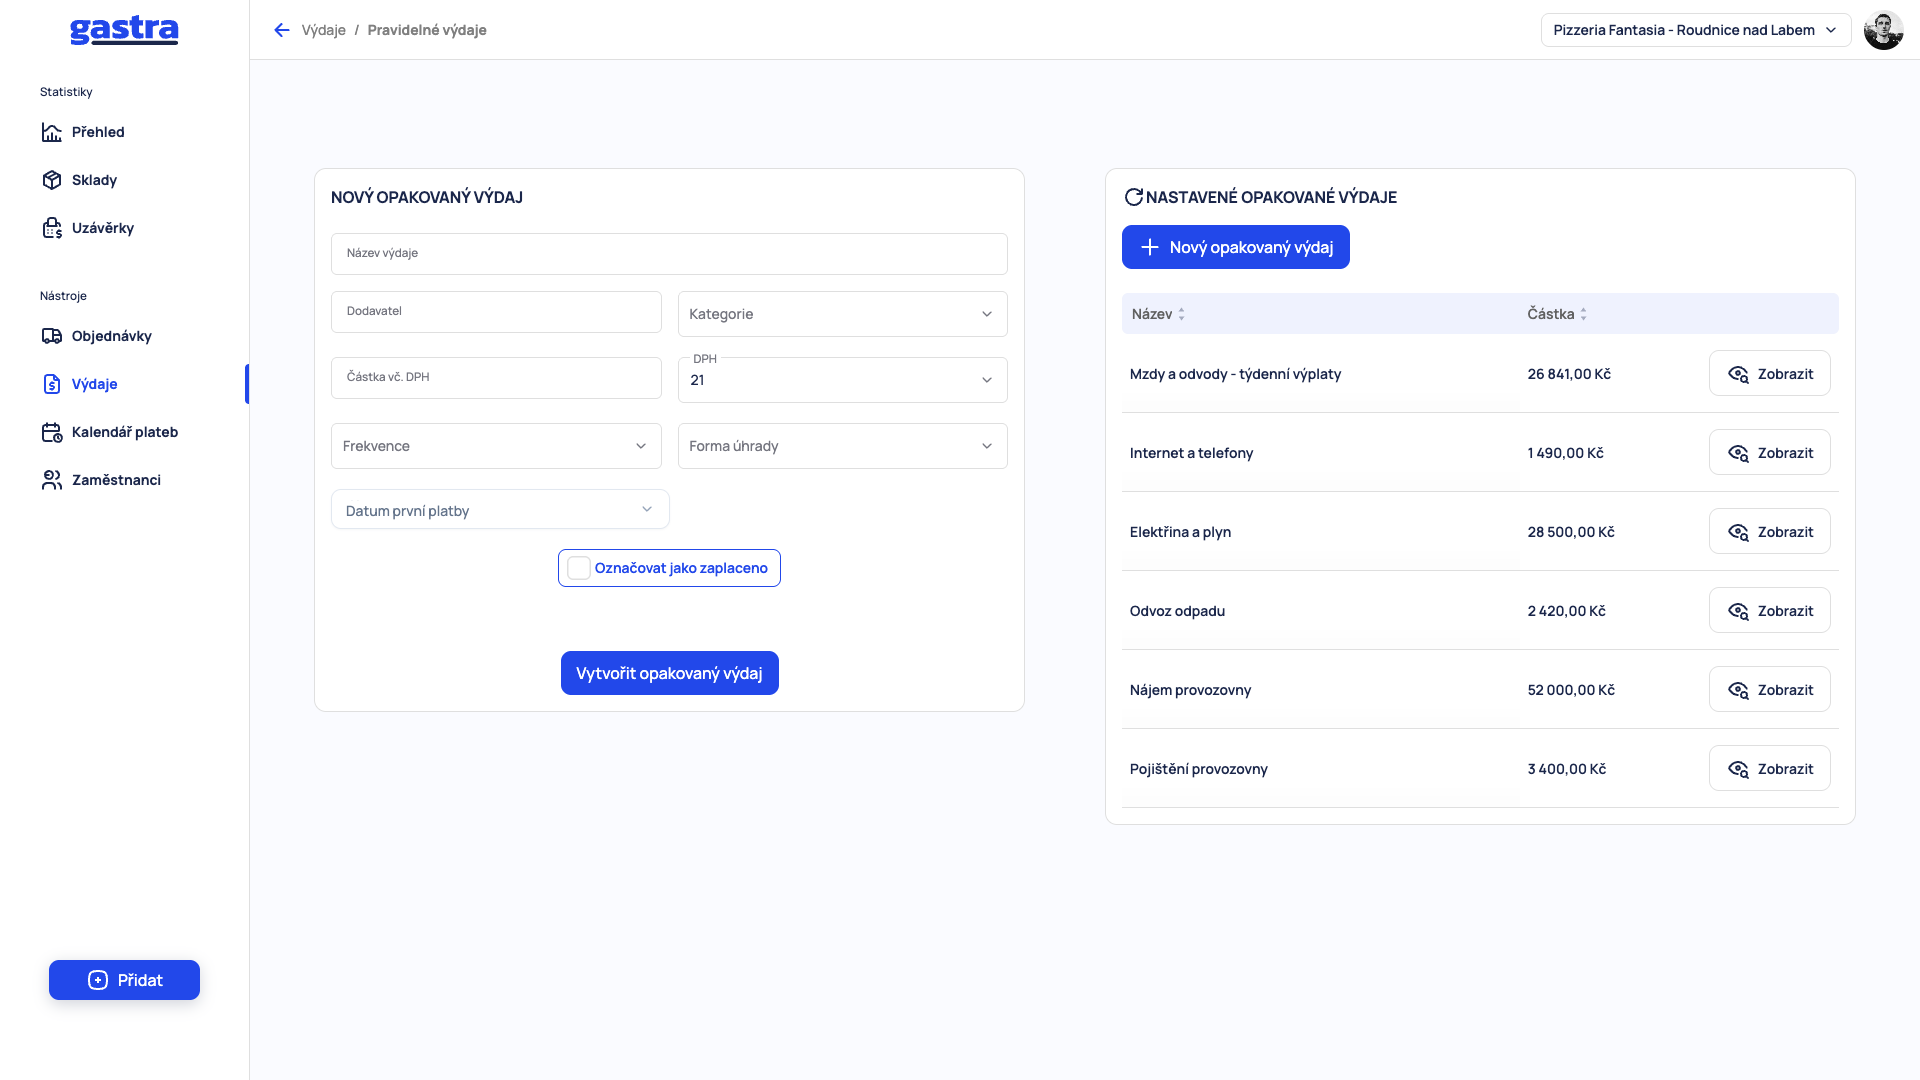Open the Kategorie dropdown
Viewport: 1920px width, 1080px height.
[x=842, y=314]
